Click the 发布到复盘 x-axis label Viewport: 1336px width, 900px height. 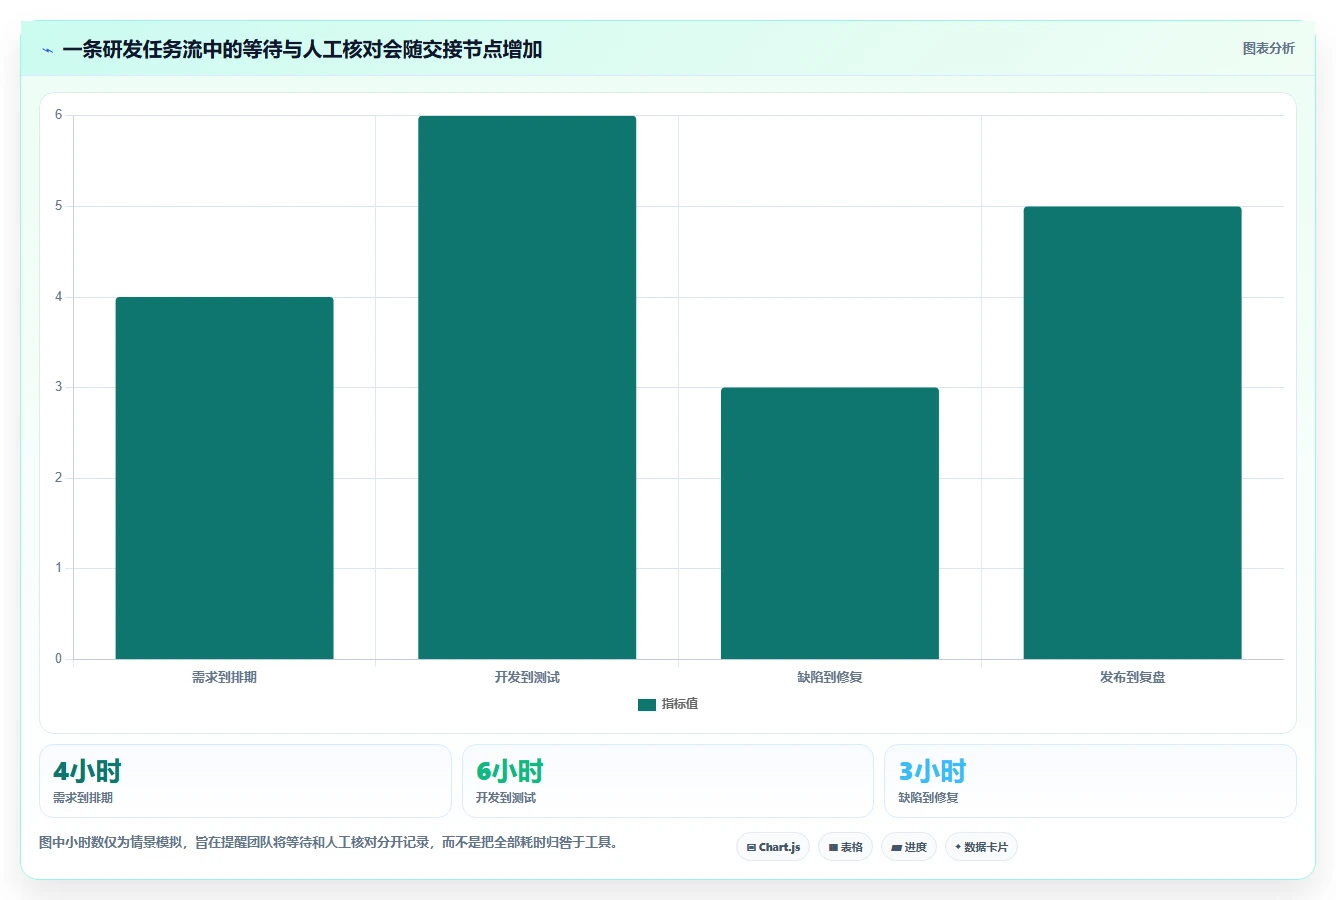[x=1132, y=677]
